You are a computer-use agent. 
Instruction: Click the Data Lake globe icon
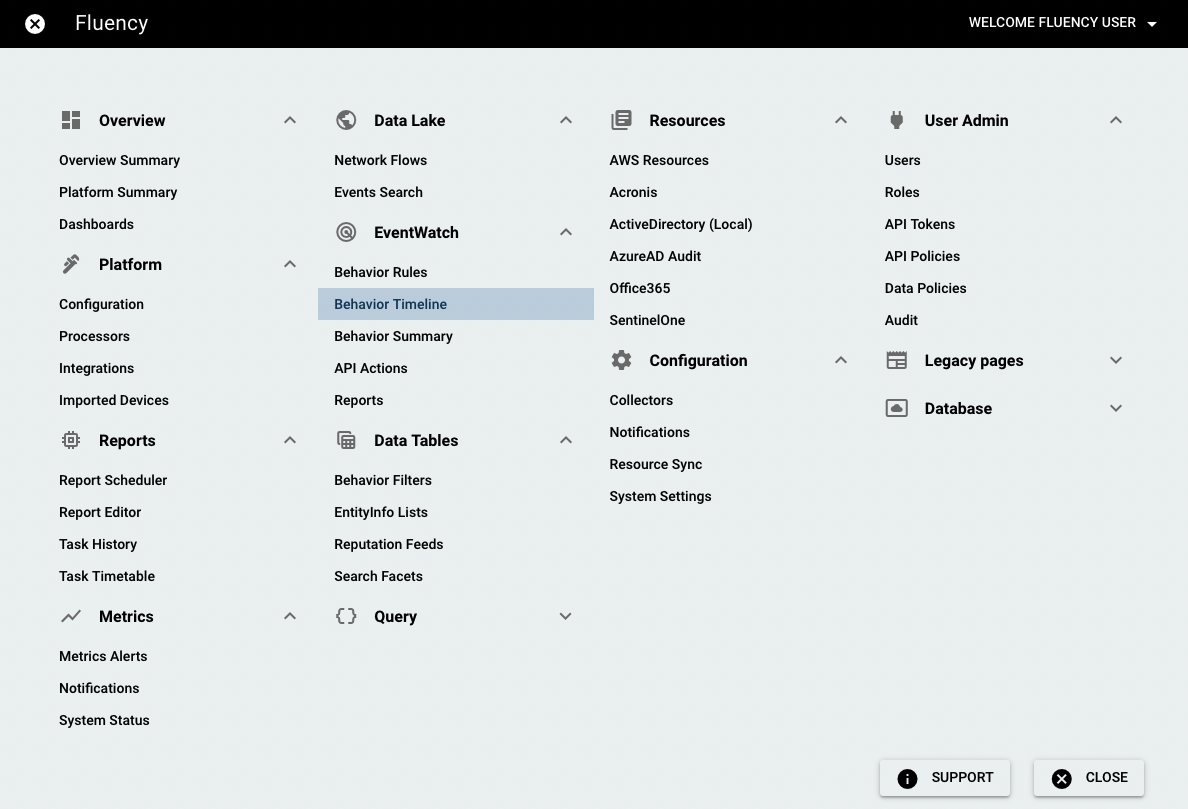(x=346, y=120)
